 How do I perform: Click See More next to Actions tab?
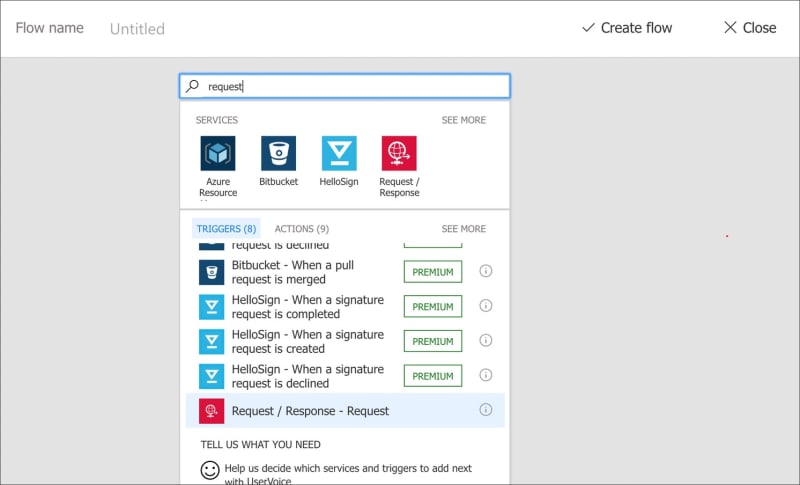point(463,228)
